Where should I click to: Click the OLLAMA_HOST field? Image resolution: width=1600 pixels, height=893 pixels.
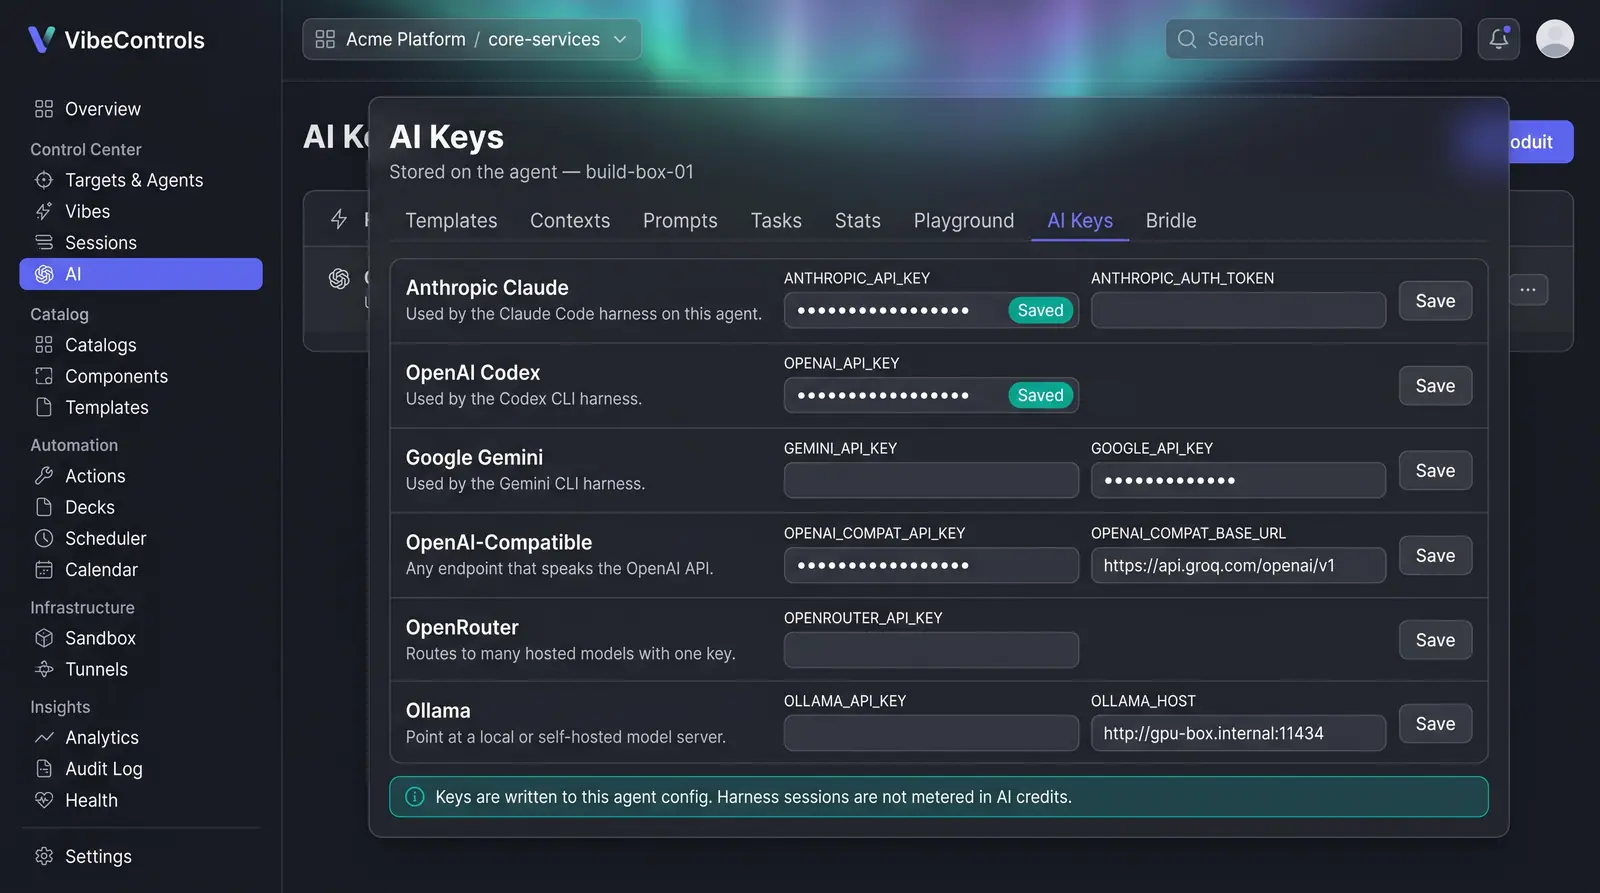[1238, 733]
